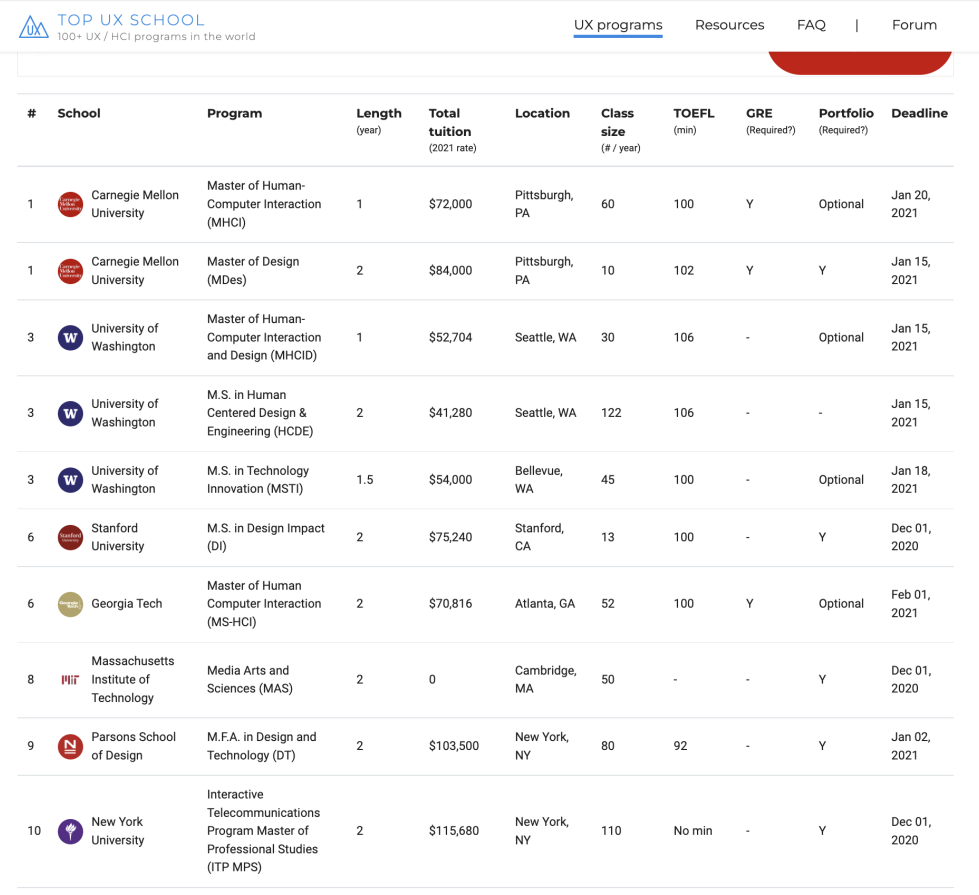
Task: Open the Resources nav item
Action: pos(729,25)
